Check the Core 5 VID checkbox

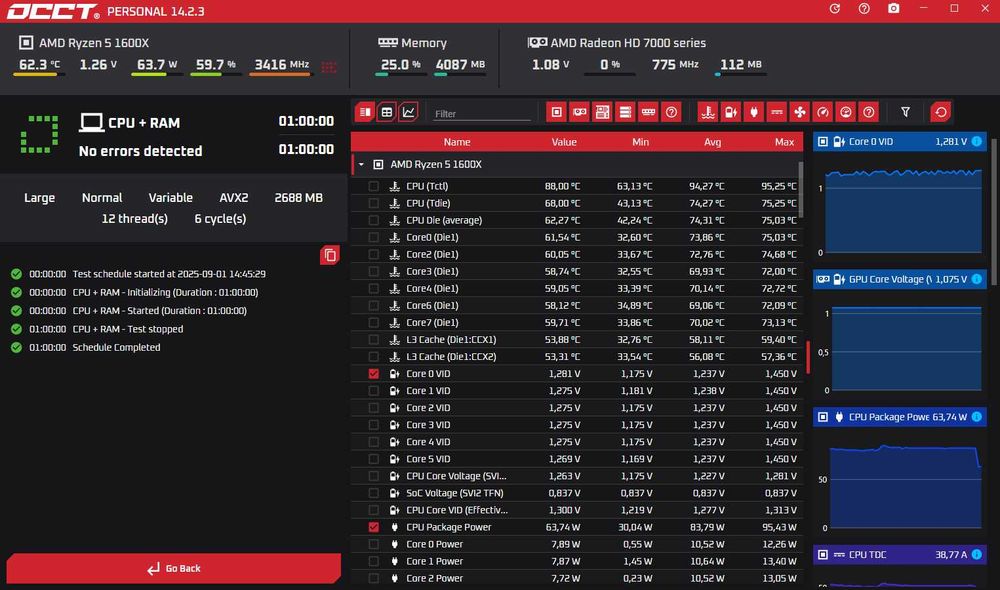[x=374, y=459]
